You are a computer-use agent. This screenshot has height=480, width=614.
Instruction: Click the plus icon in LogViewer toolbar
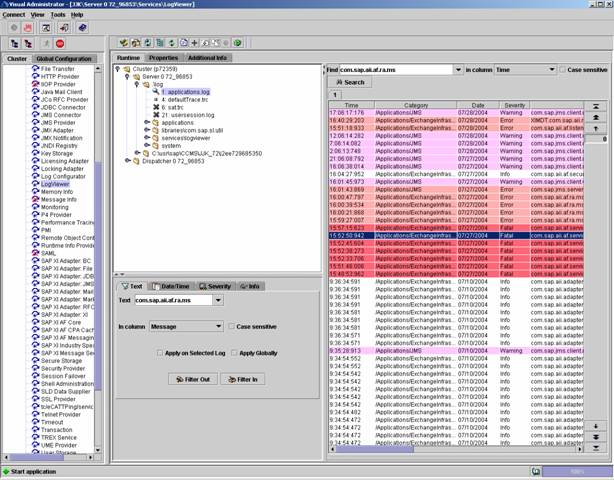click(x=194, y=43)
